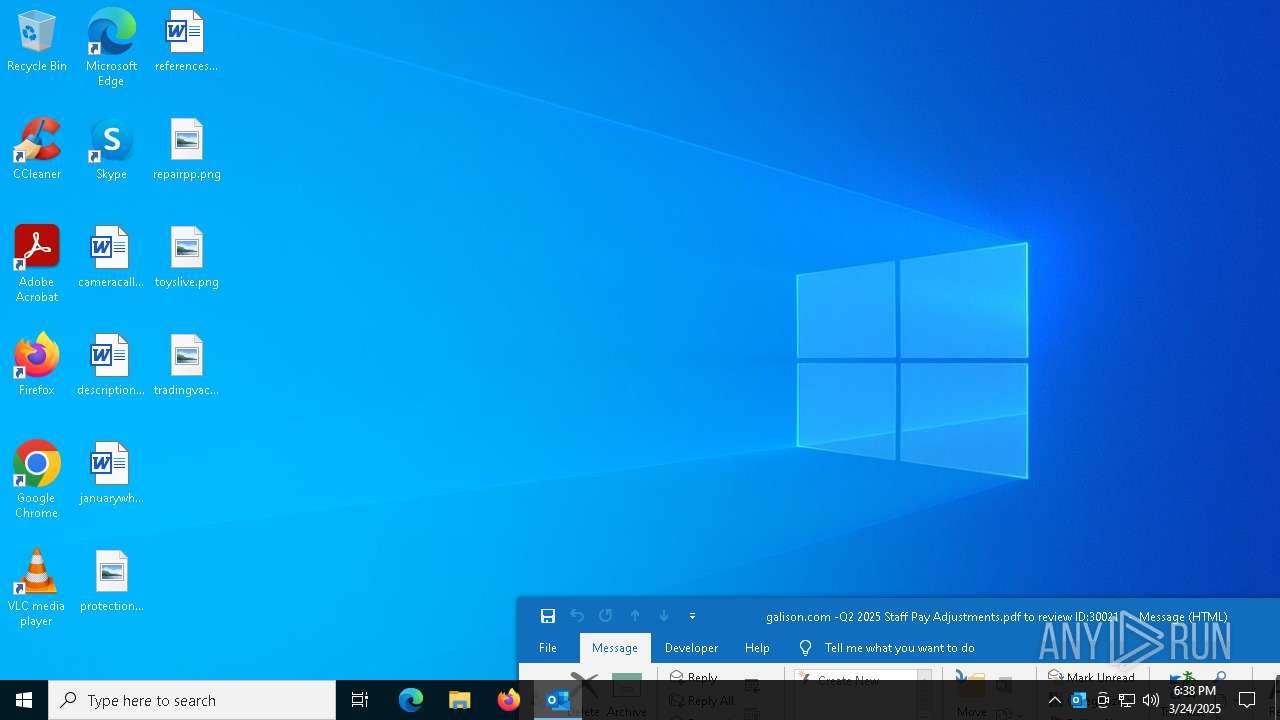1280x720 pixels.
Task: Click the Reply button in the message ribbon
Action: [x=694, y=677]
